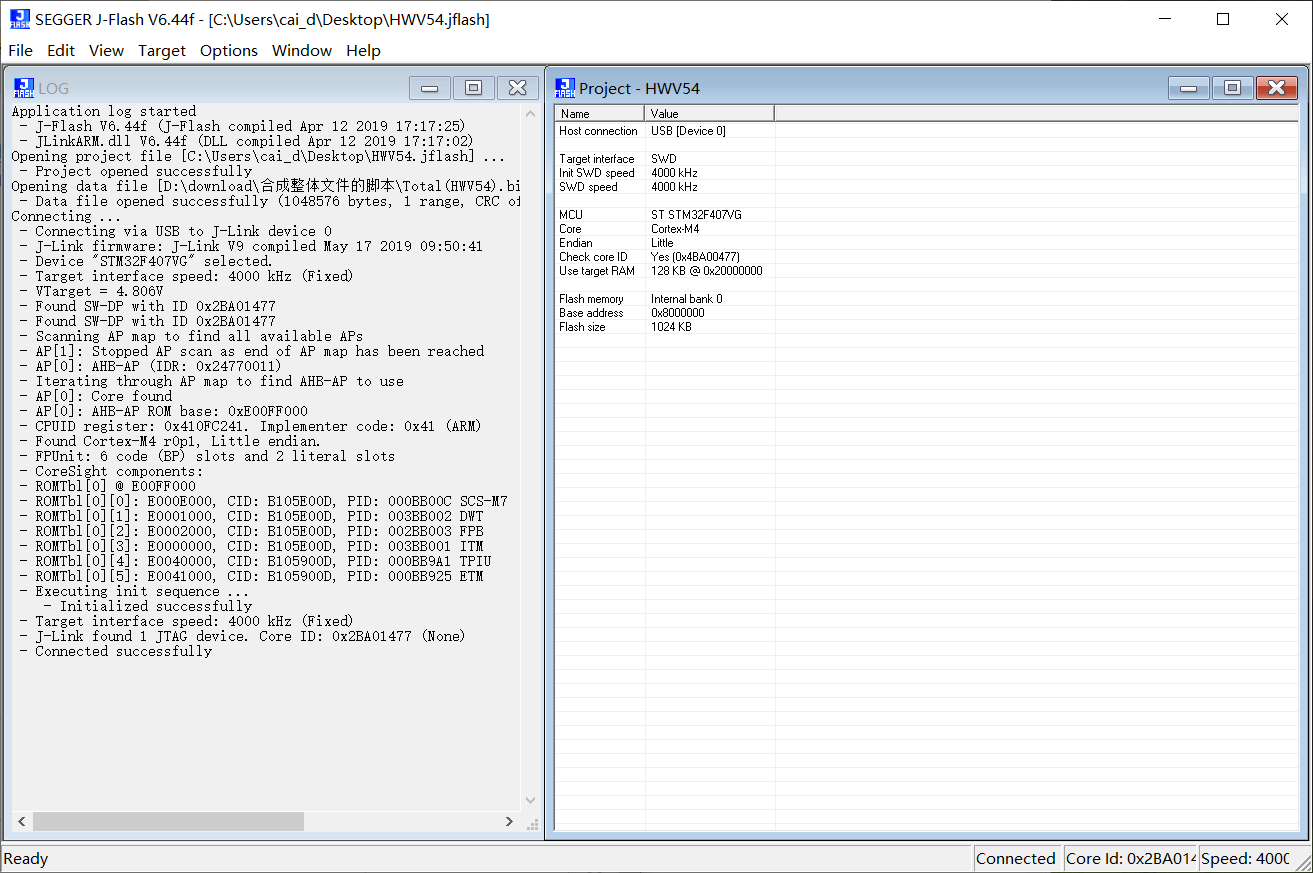Open the Edit menu
Image resolution: width=1313 pixels, height=873 pixels.
(61, 50)
